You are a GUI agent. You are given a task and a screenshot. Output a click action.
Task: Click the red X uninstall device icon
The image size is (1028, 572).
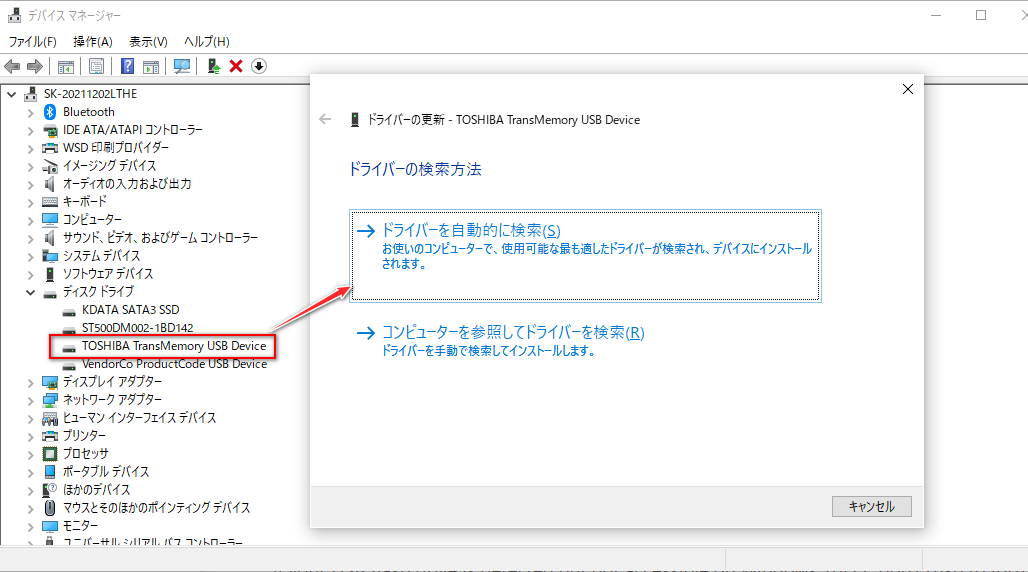[236, 66]
